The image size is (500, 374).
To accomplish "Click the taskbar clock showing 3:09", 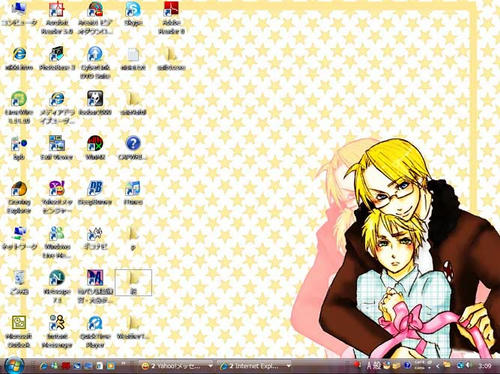I will [x=484, y=366].
